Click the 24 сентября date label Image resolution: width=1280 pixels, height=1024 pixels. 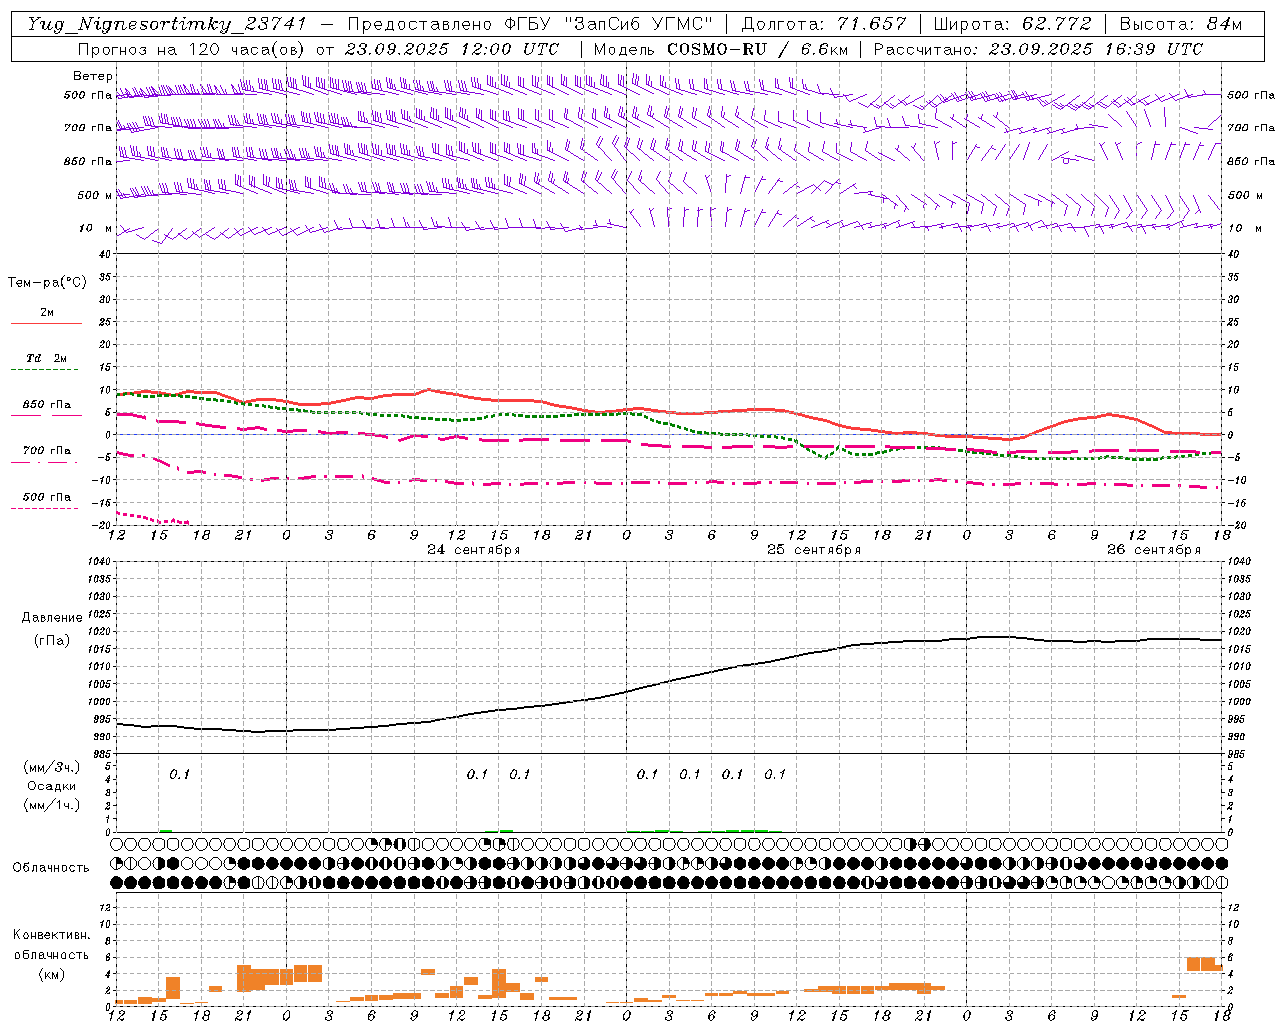473,550
